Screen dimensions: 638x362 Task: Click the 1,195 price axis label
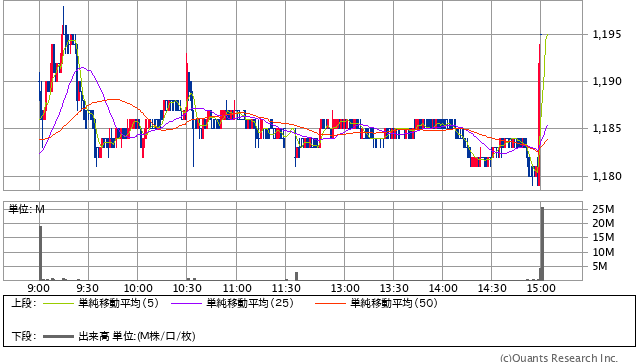coord(607,34)
